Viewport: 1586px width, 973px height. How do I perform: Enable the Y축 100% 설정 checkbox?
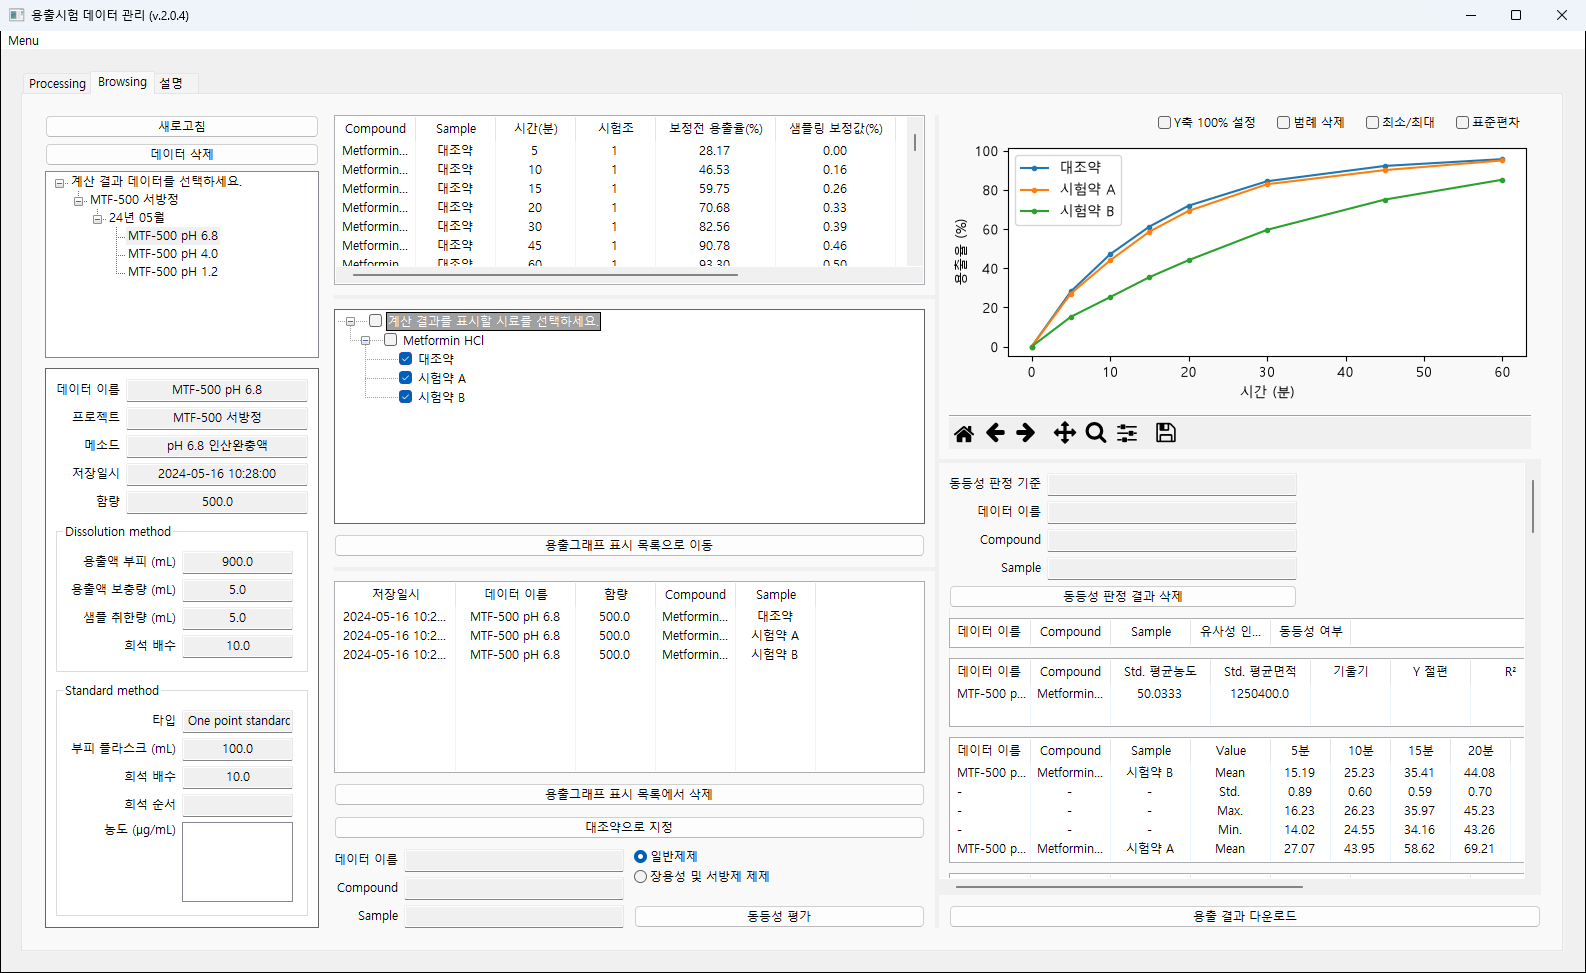point(1164,122)
